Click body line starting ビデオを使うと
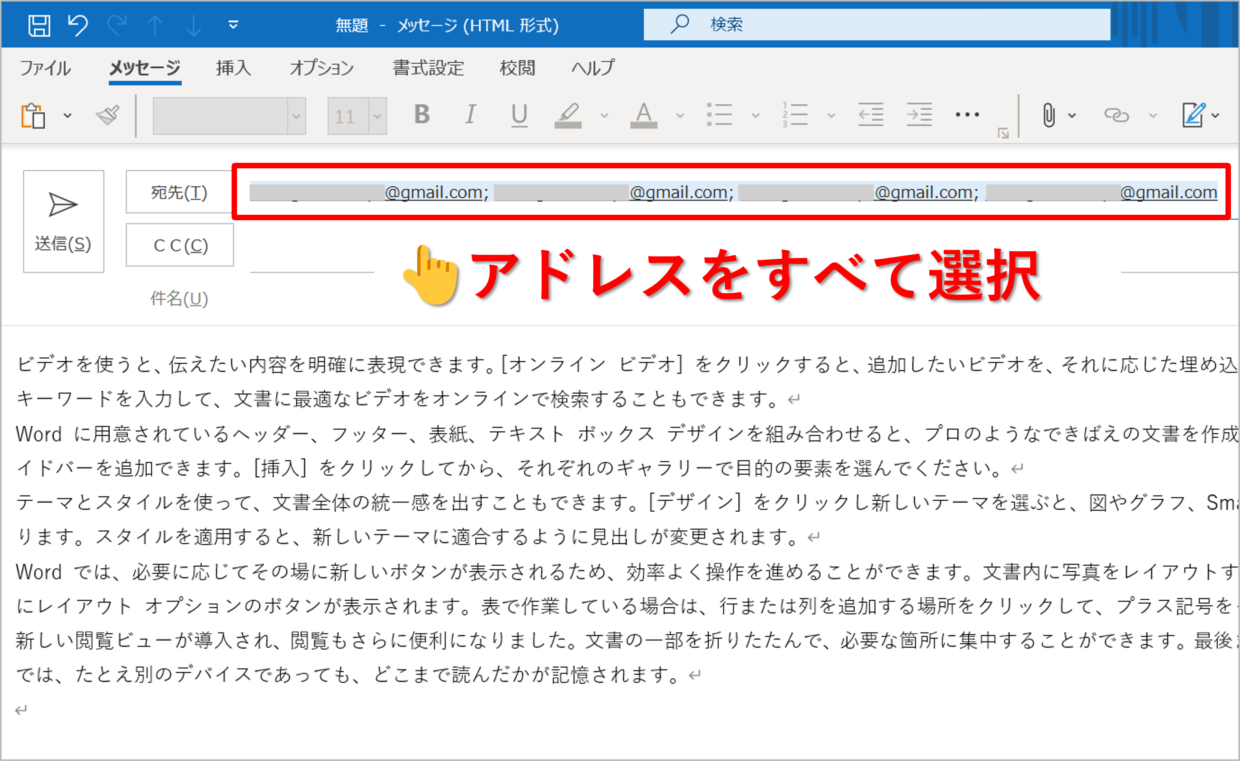This screenshot has width=1240, height=761. tap(628, 365)
